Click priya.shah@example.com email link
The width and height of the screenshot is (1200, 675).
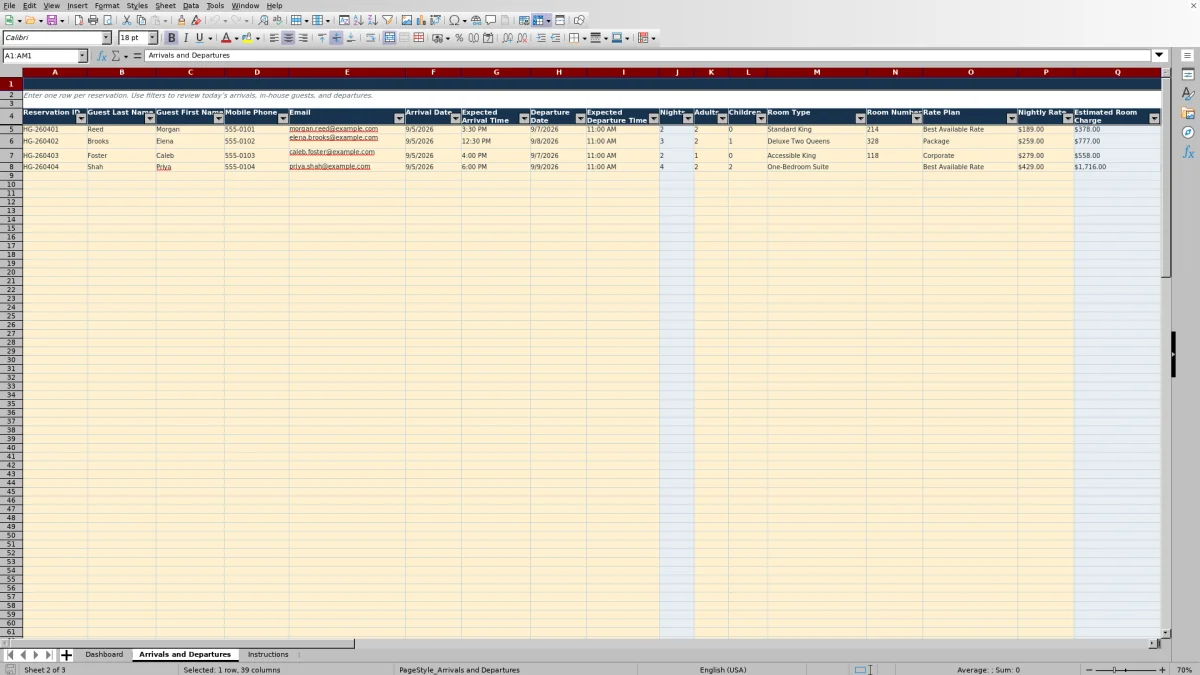[x=330, y=167]
